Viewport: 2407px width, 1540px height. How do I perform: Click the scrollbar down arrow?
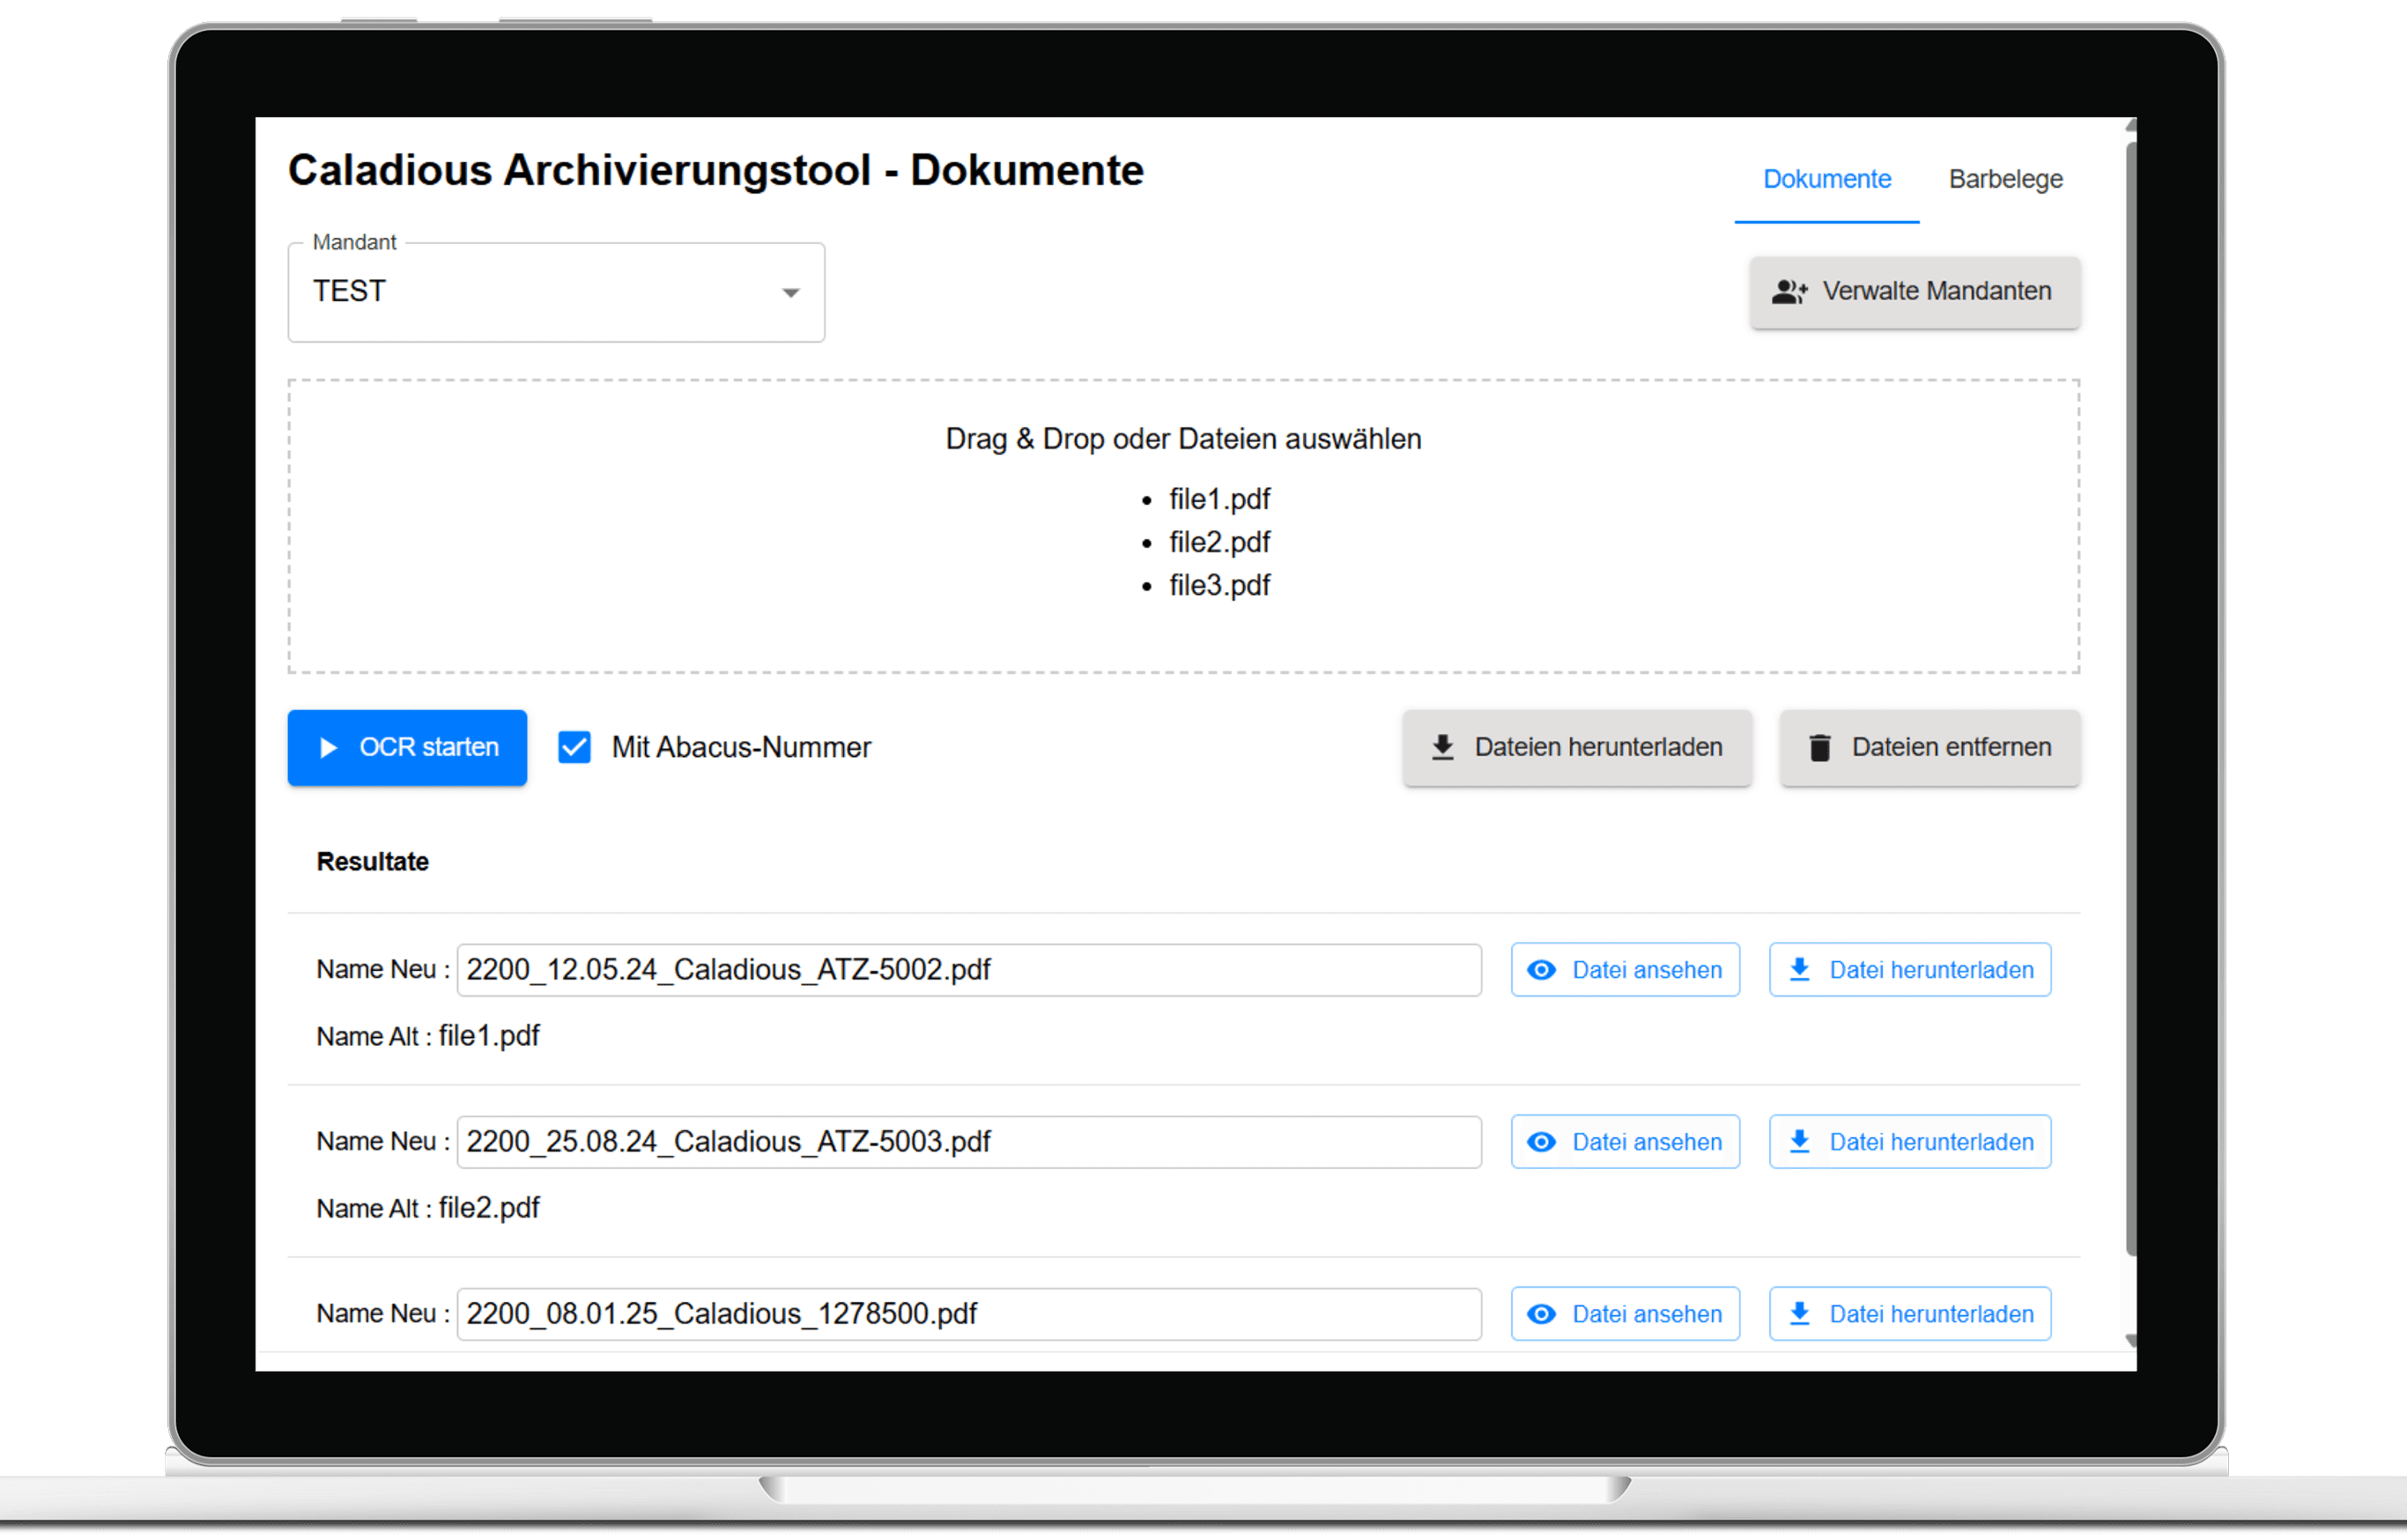click(x=2130, y=1341)
